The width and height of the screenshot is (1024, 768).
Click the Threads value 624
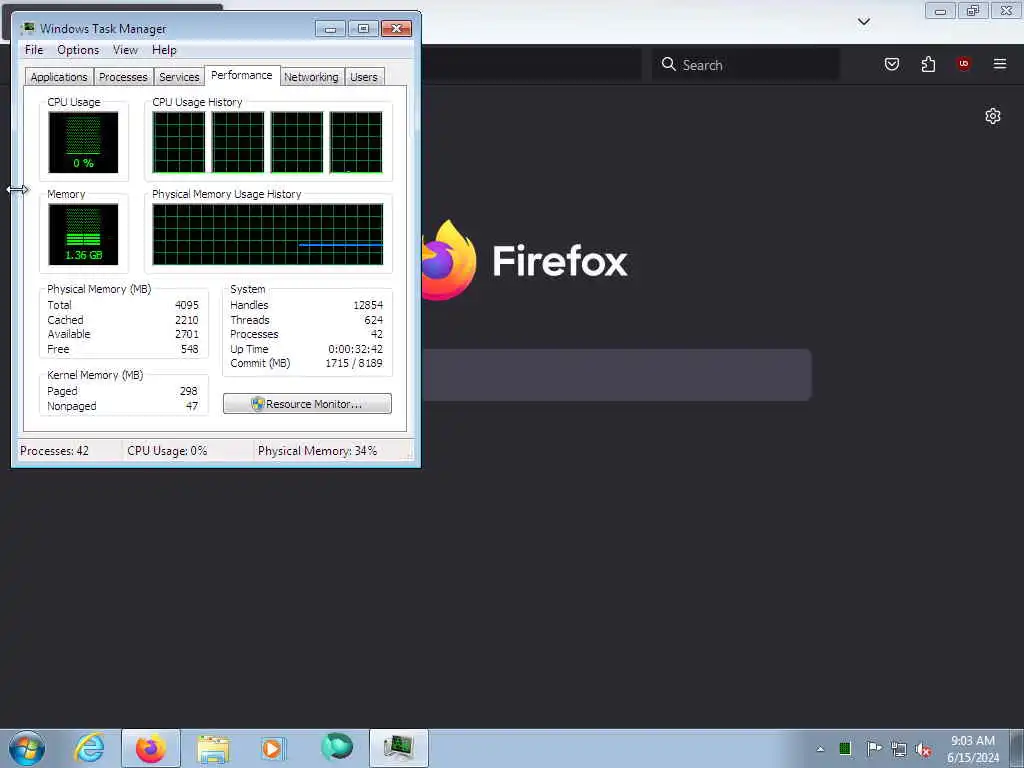374,320
